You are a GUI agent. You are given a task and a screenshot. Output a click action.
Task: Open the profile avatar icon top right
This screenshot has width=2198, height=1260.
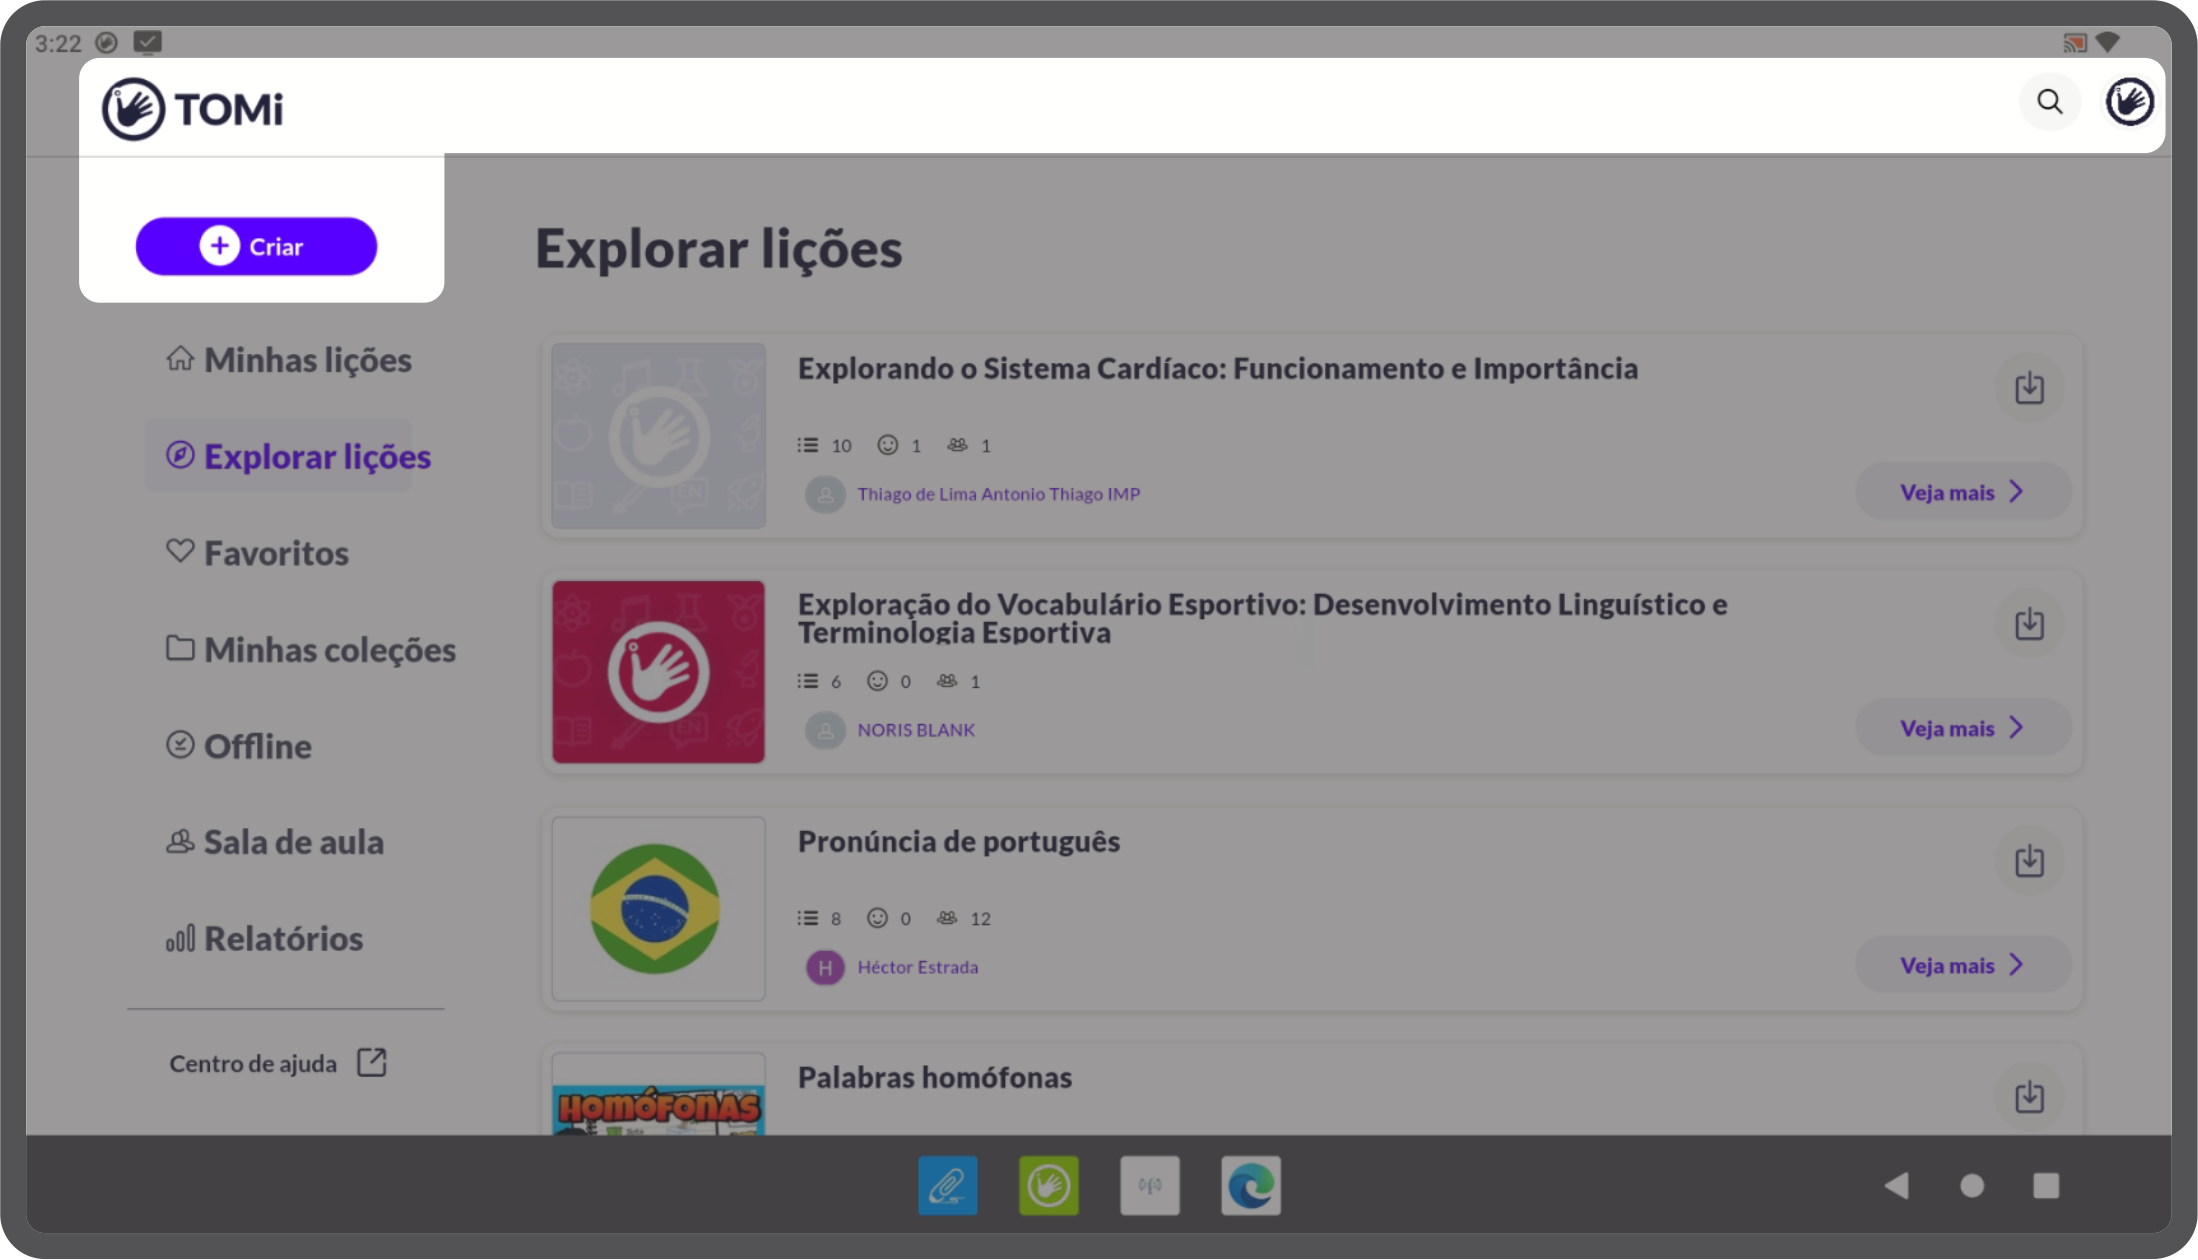pos(2129,102)
